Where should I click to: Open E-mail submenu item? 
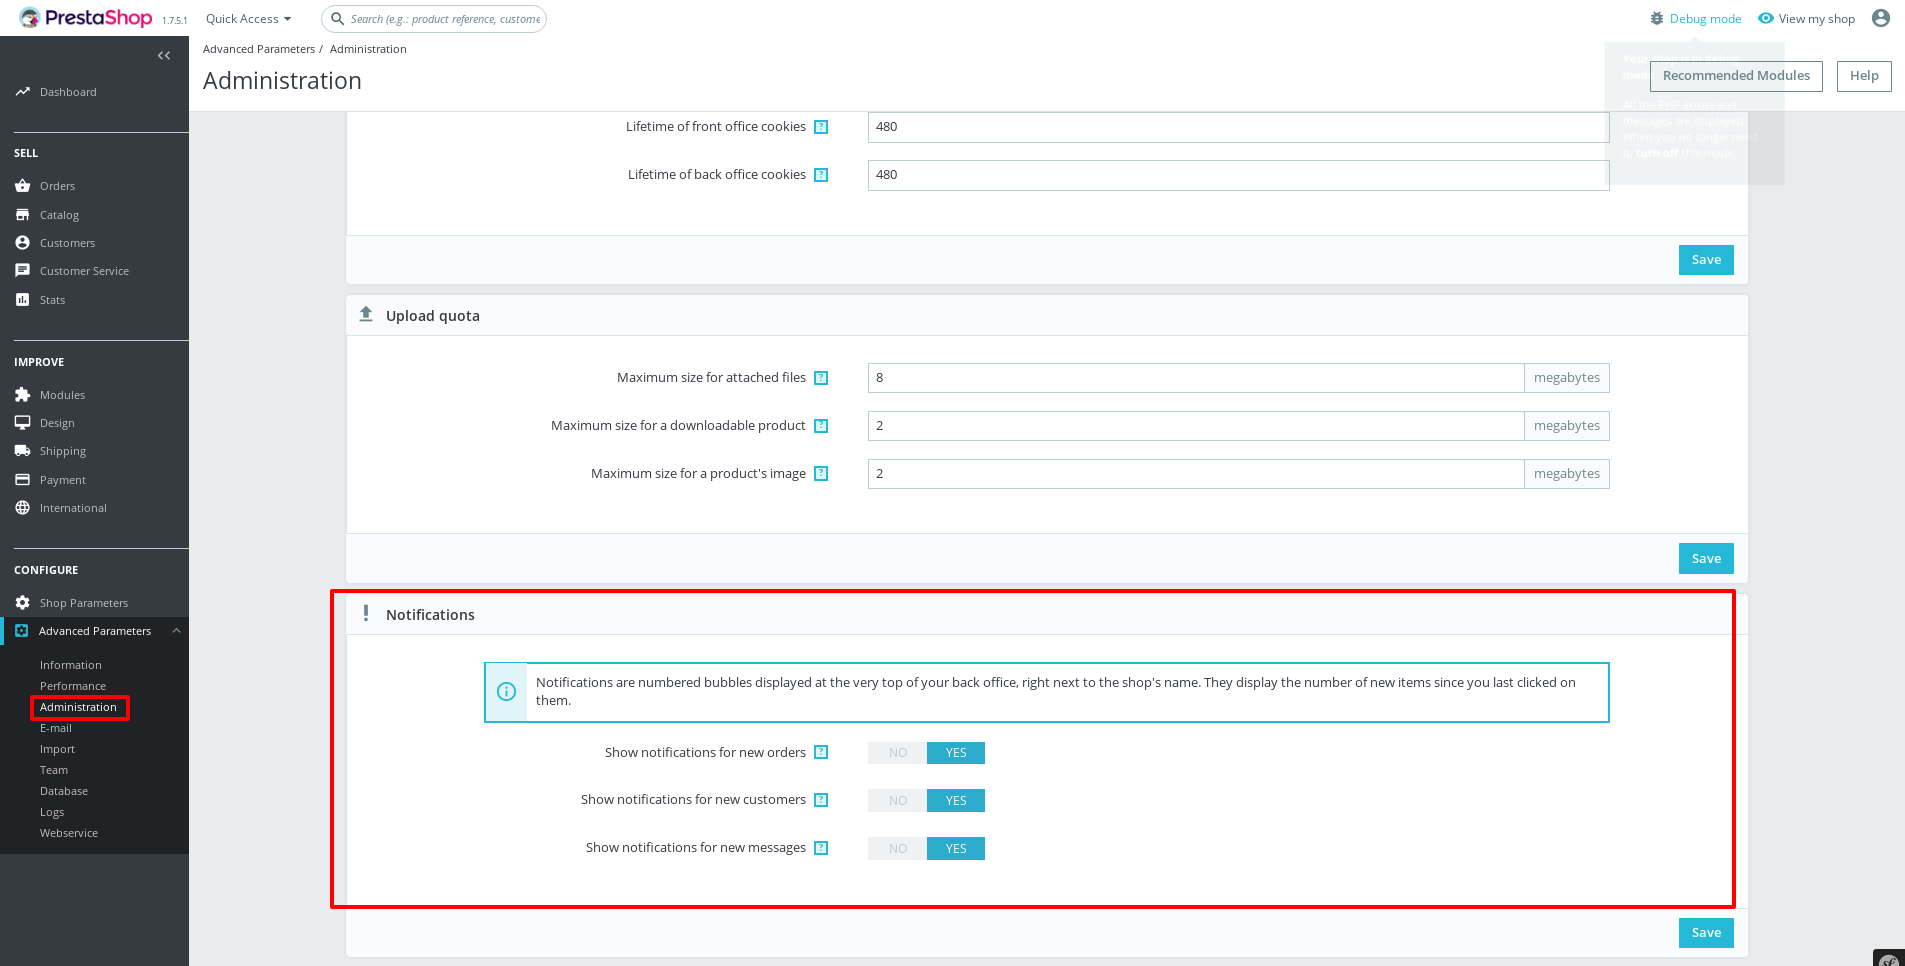pos(55,728)
